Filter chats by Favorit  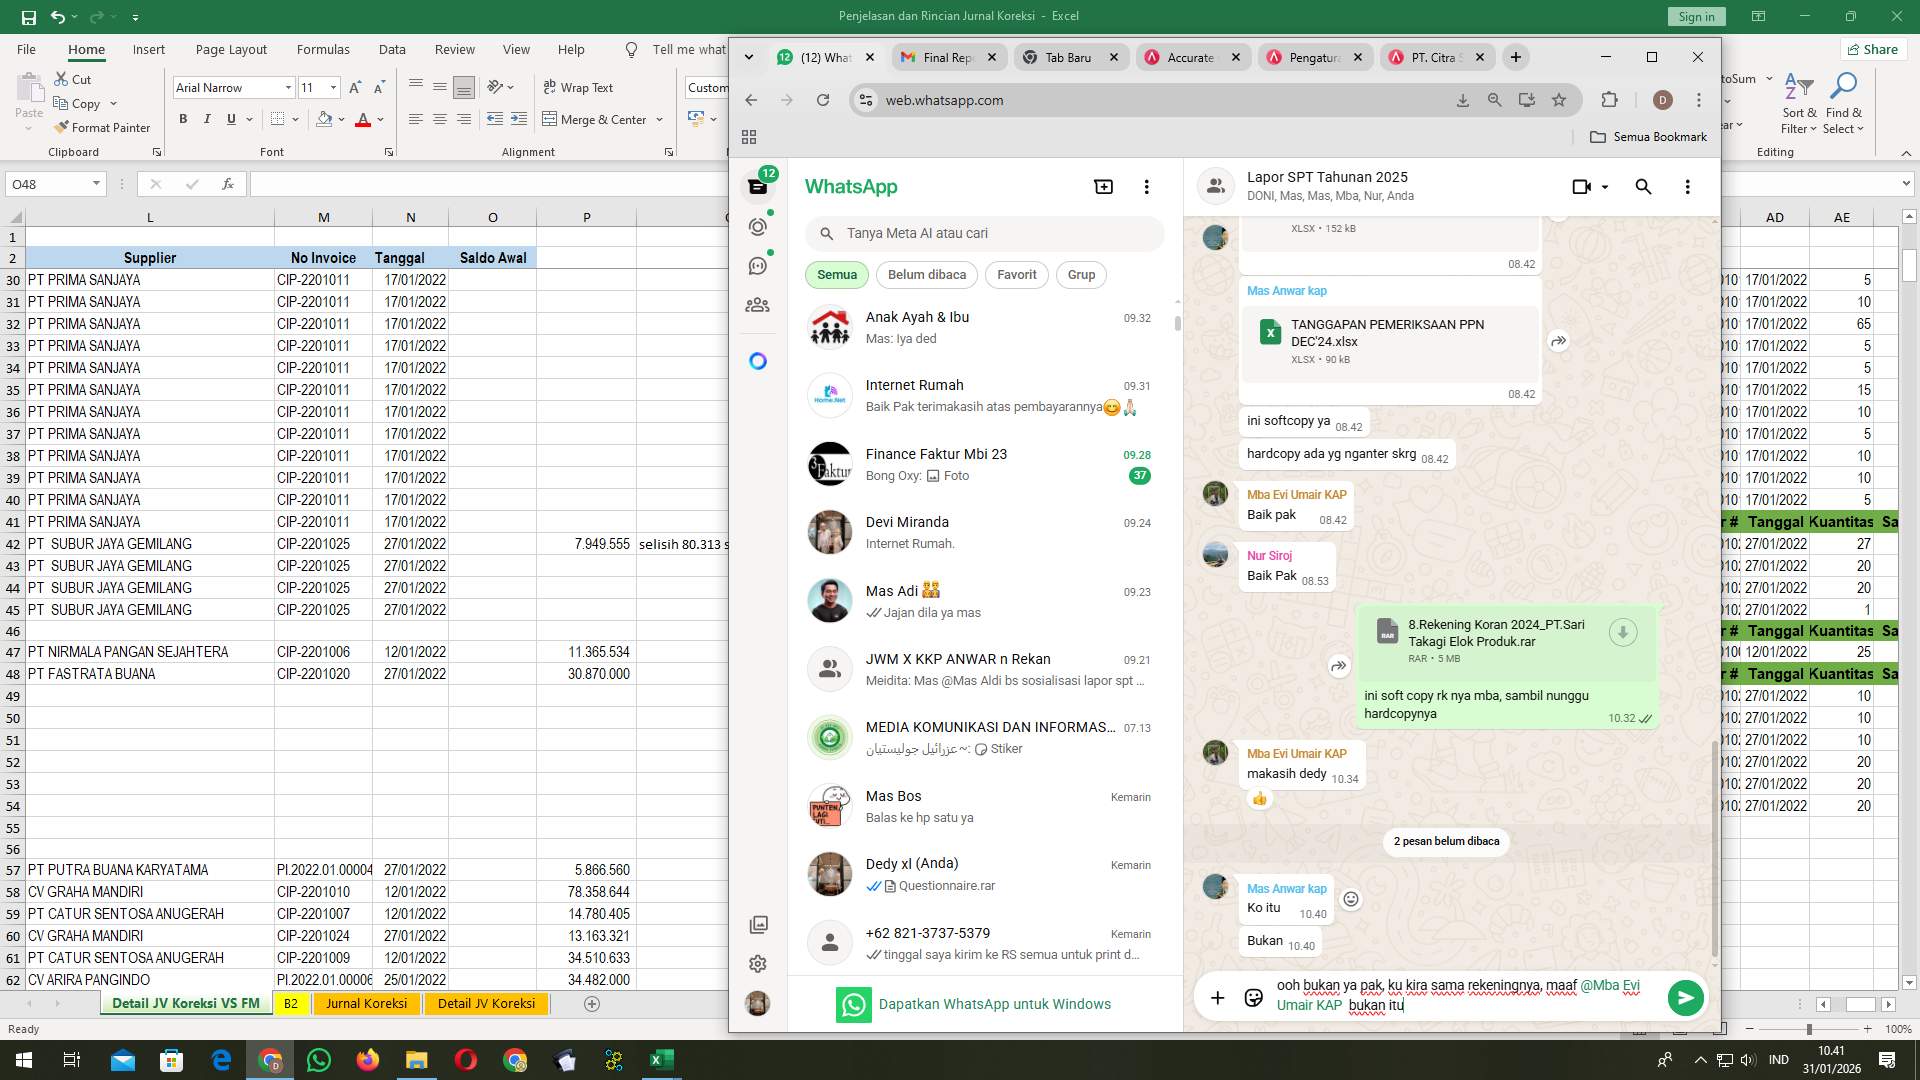[1016, 274]
